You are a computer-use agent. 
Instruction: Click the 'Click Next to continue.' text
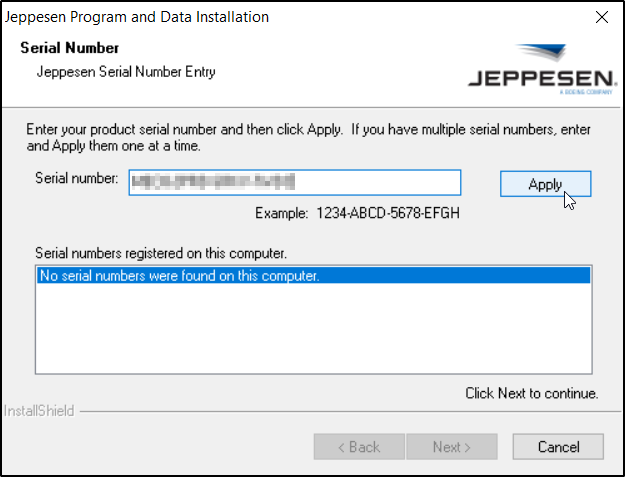point(531,393)
